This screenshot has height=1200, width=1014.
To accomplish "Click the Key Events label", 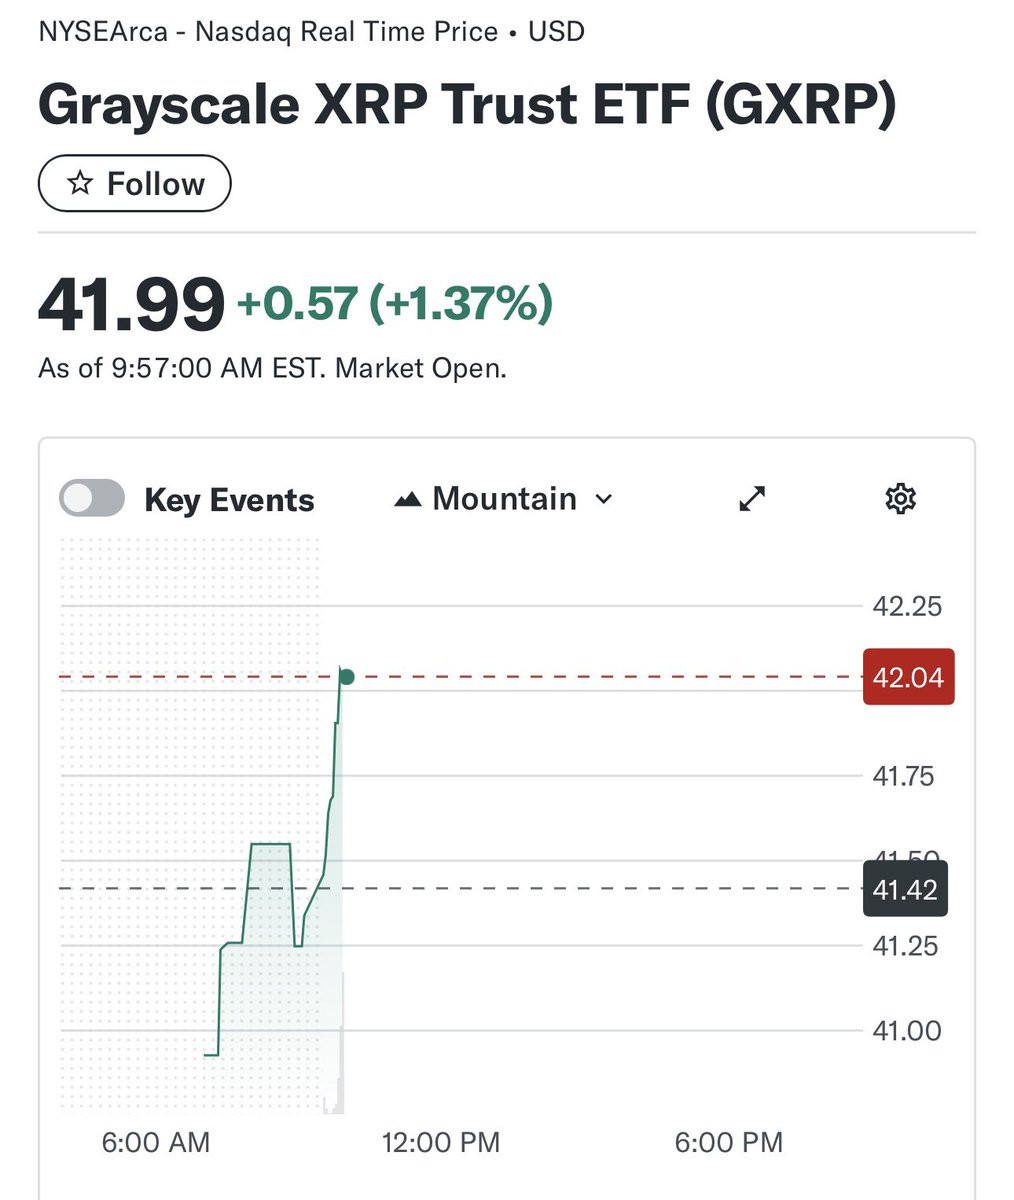I will click(229, 500).
